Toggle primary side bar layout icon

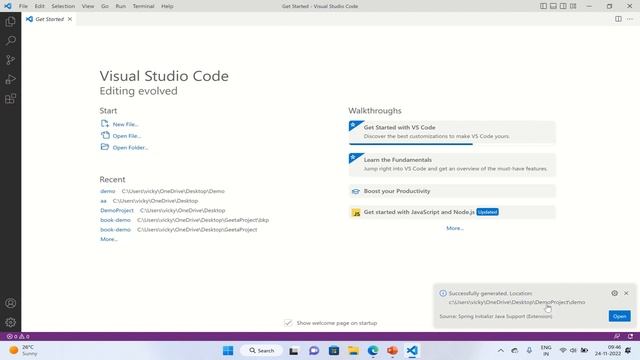pyautogui.click(x=543, y=6)
